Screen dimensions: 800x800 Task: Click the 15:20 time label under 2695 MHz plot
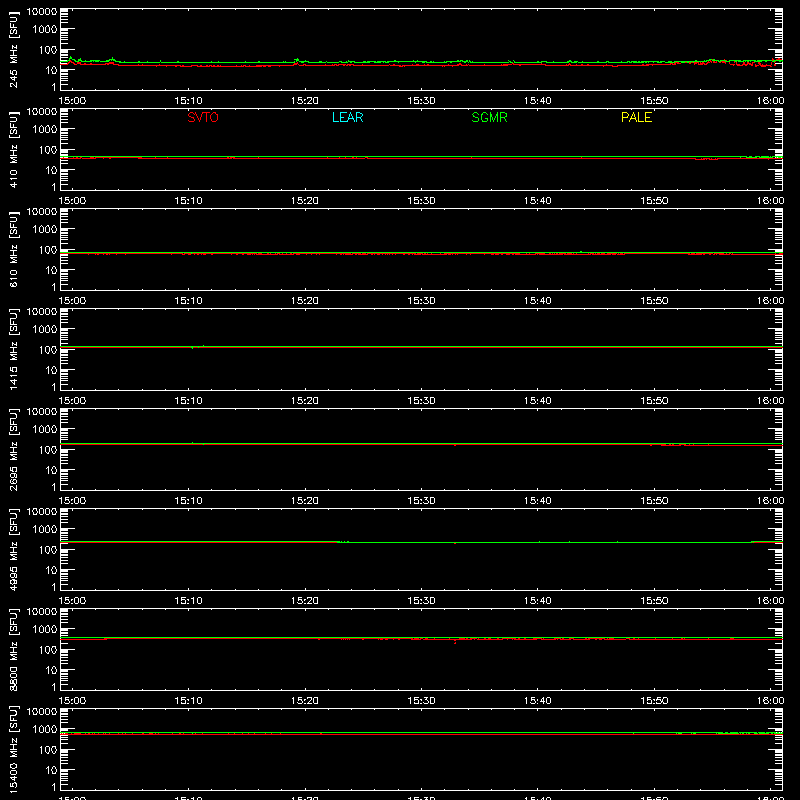(305, 501)
